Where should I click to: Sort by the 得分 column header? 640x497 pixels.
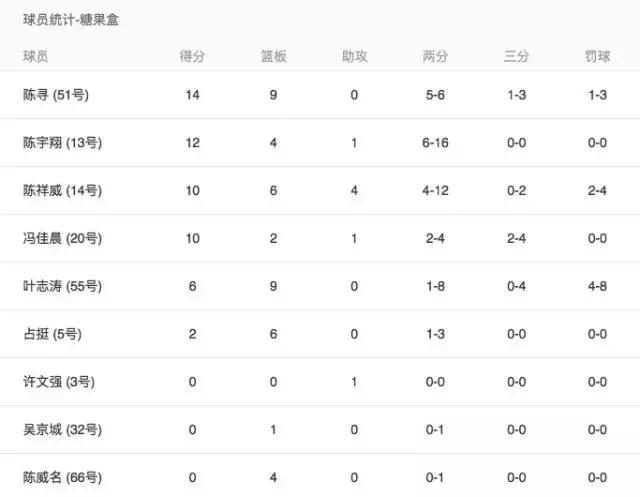point(192,57)
